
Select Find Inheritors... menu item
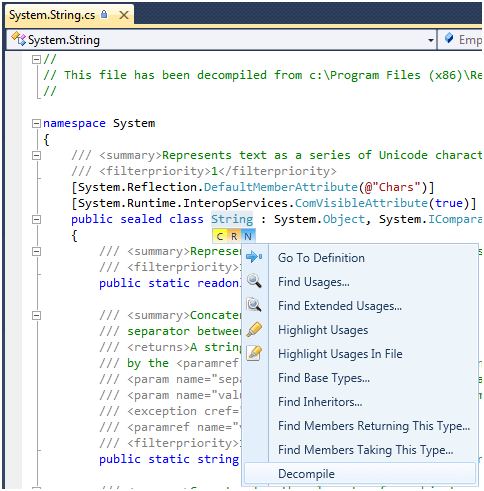pyautogui.click(x=360, y=402)
